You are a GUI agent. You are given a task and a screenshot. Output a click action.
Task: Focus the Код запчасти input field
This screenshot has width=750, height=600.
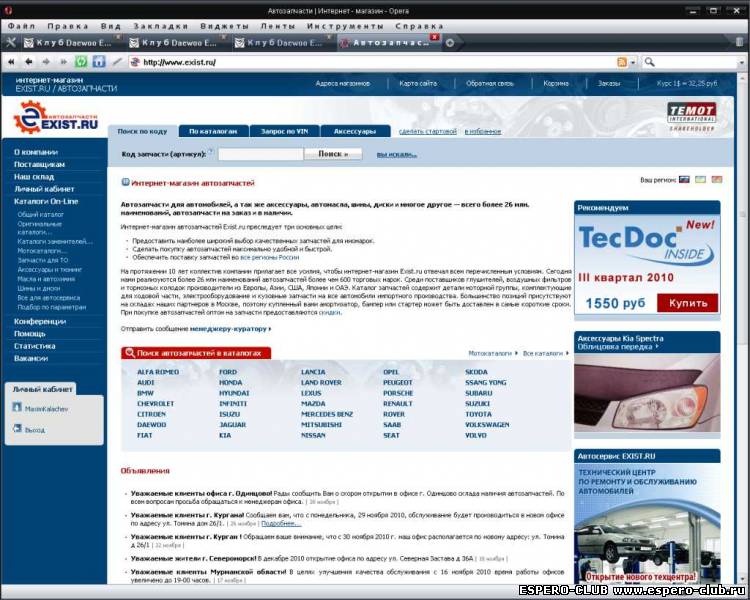[261, 154]
